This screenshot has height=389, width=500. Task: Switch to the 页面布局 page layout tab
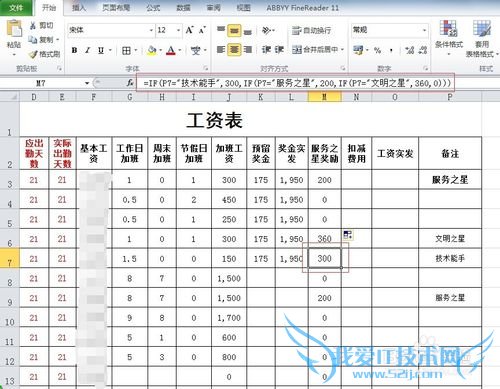(116, 7)
